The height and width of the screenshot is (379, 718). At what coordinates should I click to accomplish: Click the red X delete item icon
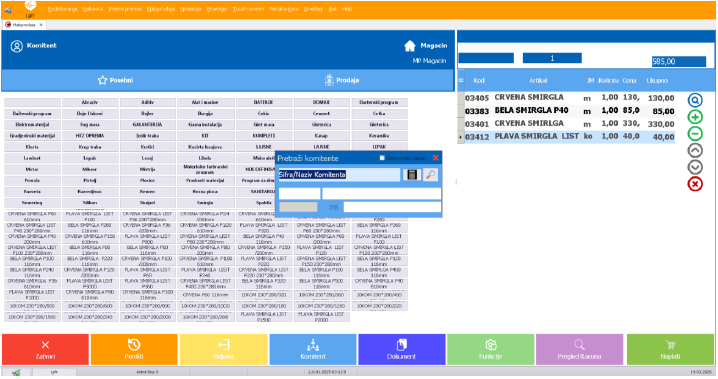coord(695,184)
